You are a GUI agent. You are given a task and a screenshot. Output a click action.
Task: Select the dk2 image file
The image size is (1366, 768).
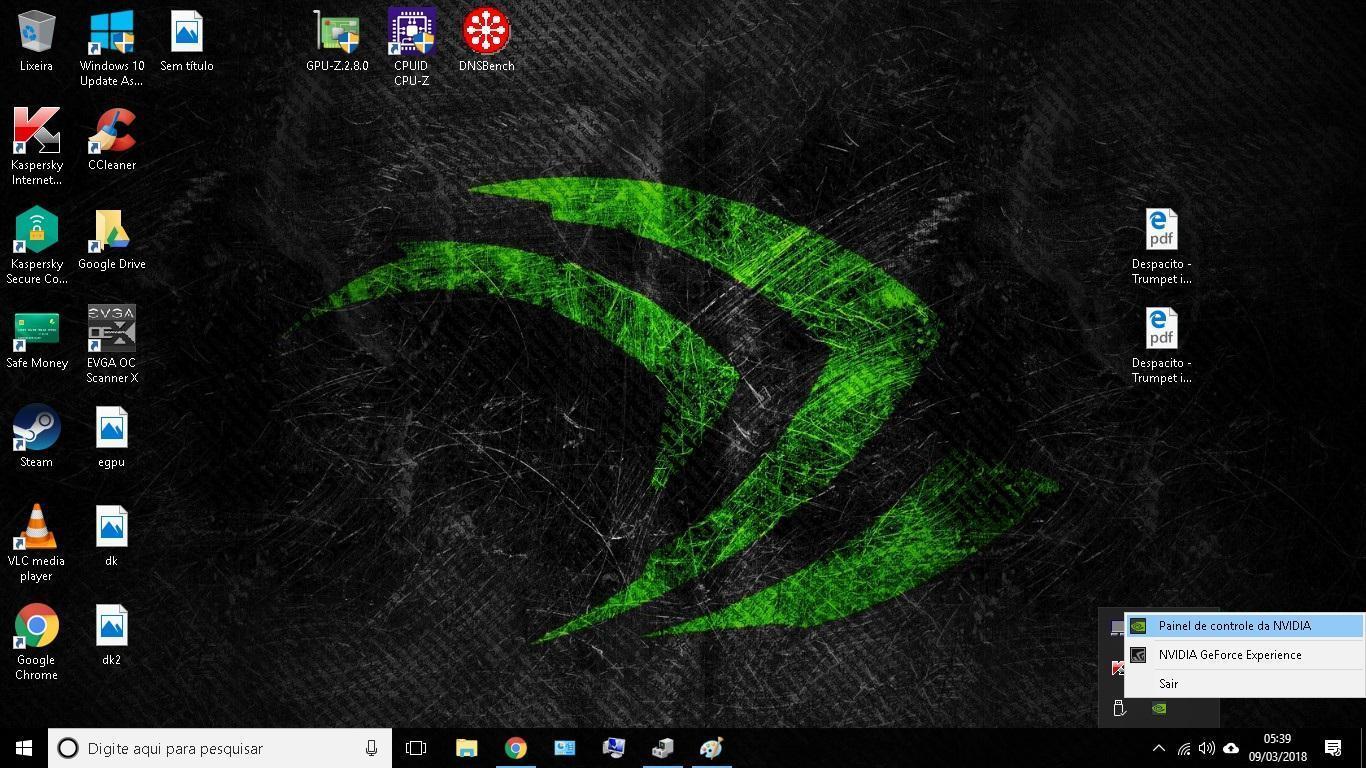111,636
